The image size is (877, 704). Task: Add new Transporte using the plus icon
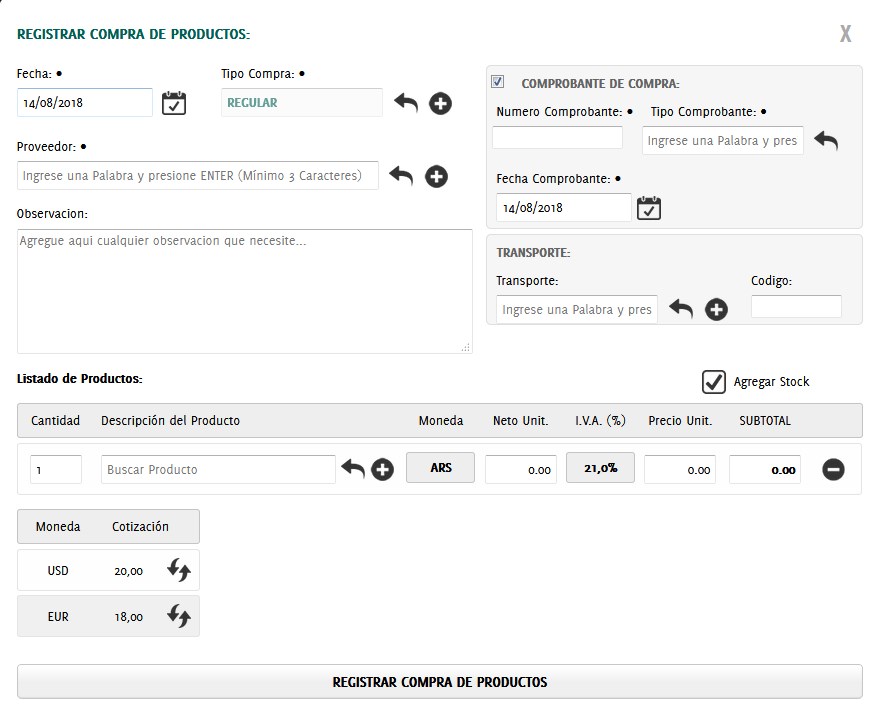(716, 310)
